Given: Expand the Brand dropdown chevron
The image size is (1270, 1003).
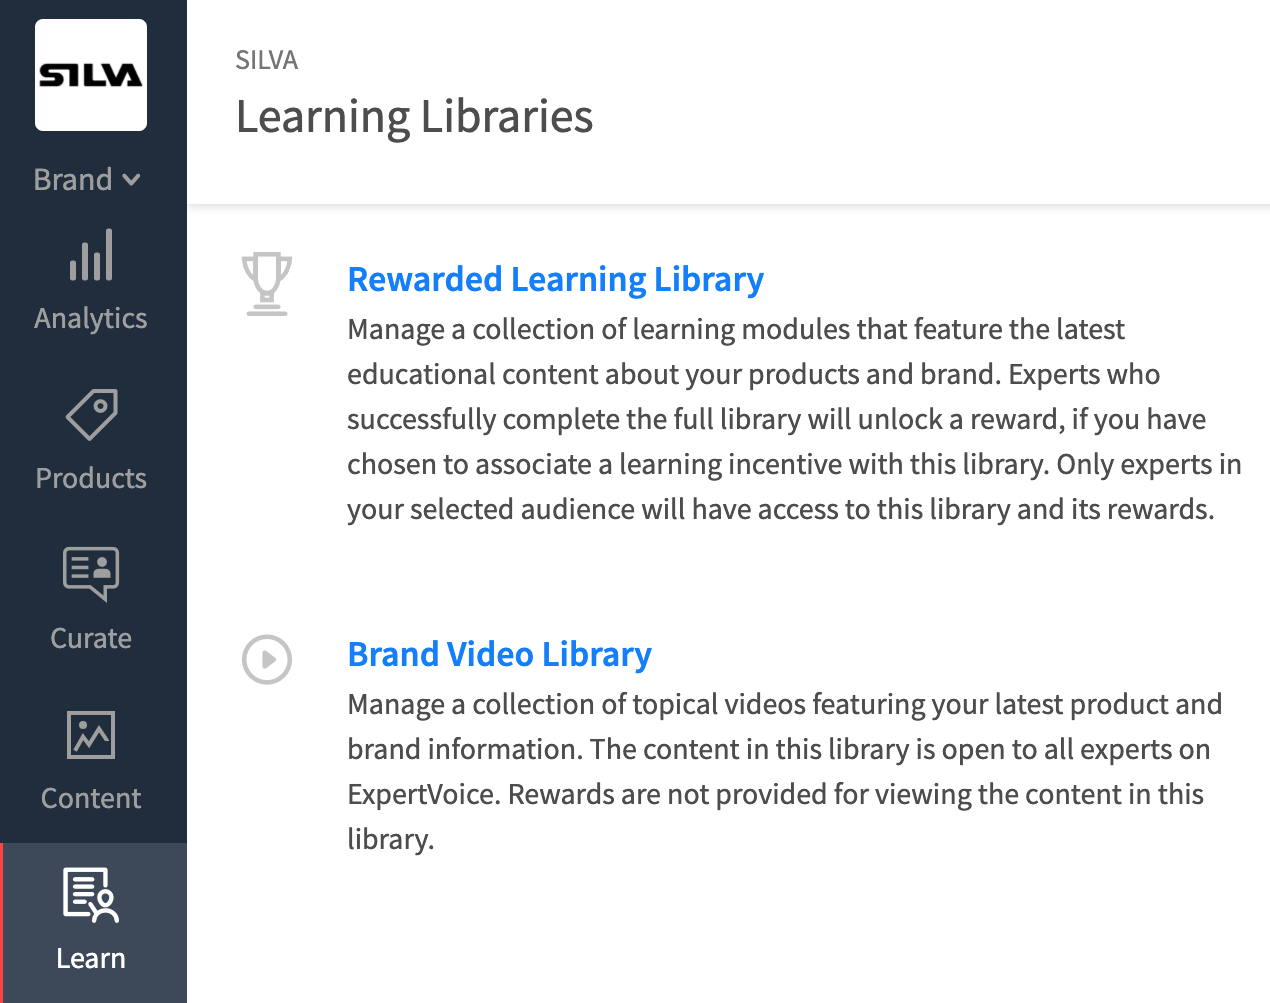Looking at the screenshot, I should coord(131,180).
